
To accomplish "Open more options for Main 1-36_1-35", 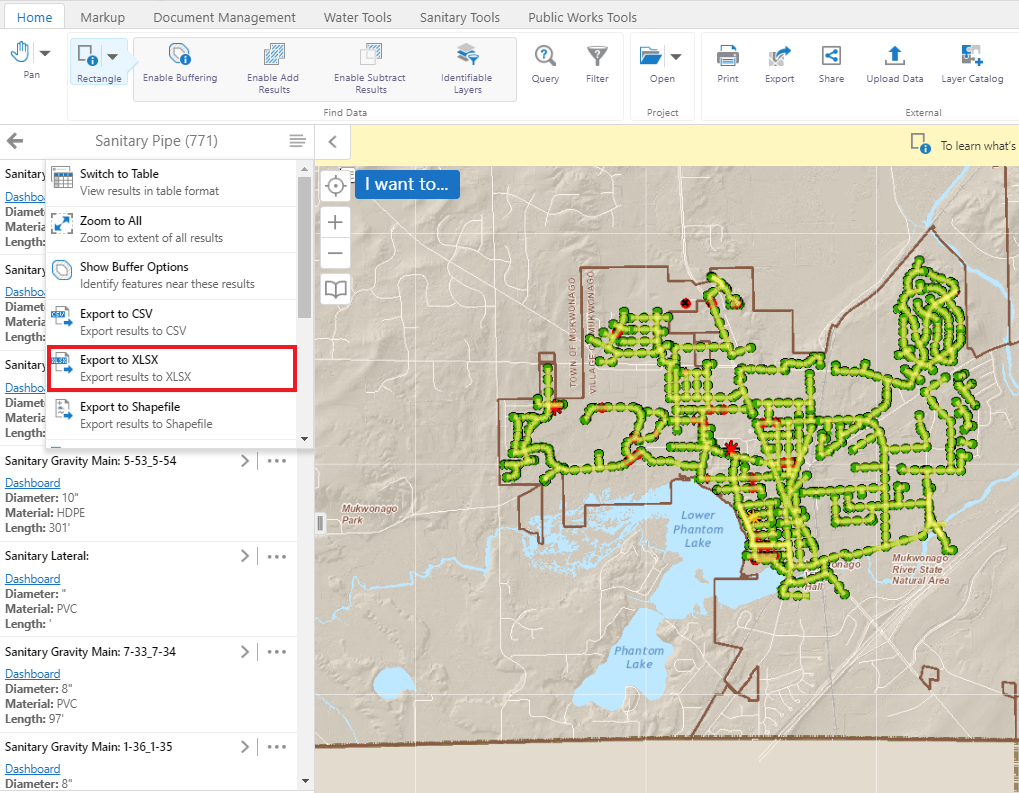I will click(x=277, y=747).
